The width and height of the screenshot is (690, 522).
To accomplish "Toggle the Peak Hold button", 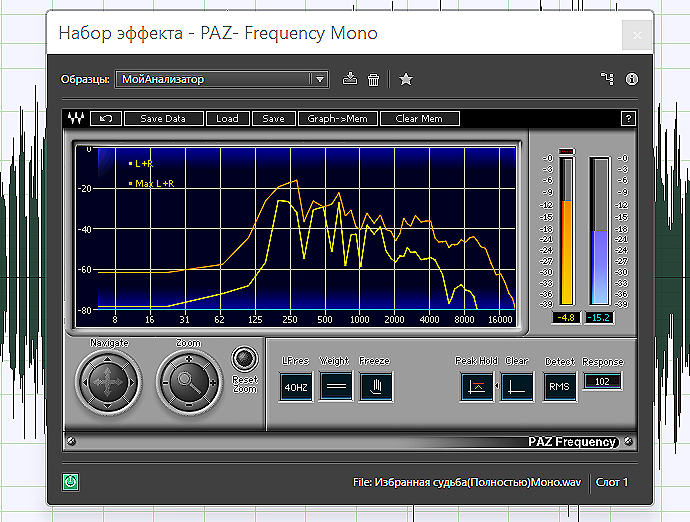I will coord(477,387).
